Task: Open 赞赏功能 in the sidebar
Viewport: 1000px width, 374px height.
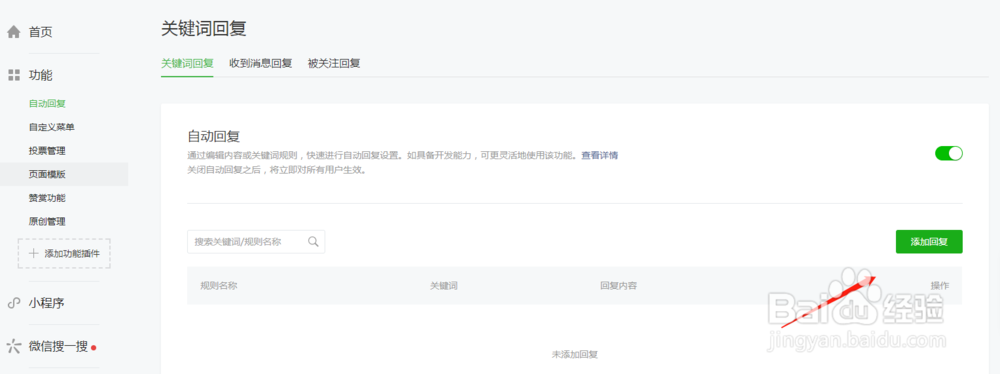Action: tap(47, 198)
